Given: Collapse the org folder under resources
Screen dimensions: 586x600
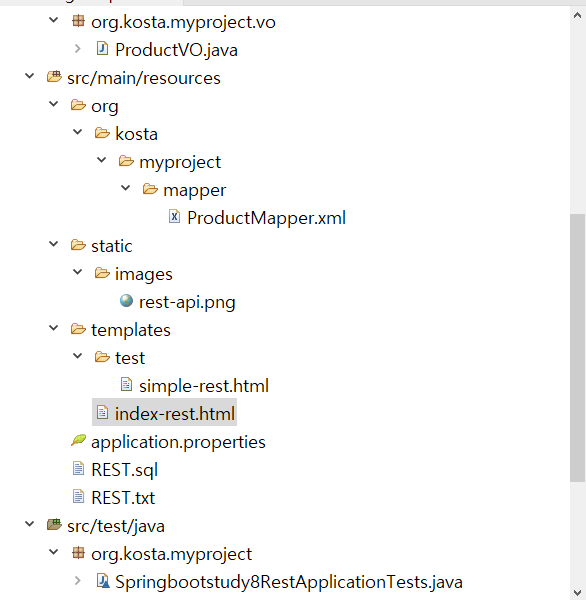Looking at the screenshot, I should pyautogui.click(x=54, y=104).
